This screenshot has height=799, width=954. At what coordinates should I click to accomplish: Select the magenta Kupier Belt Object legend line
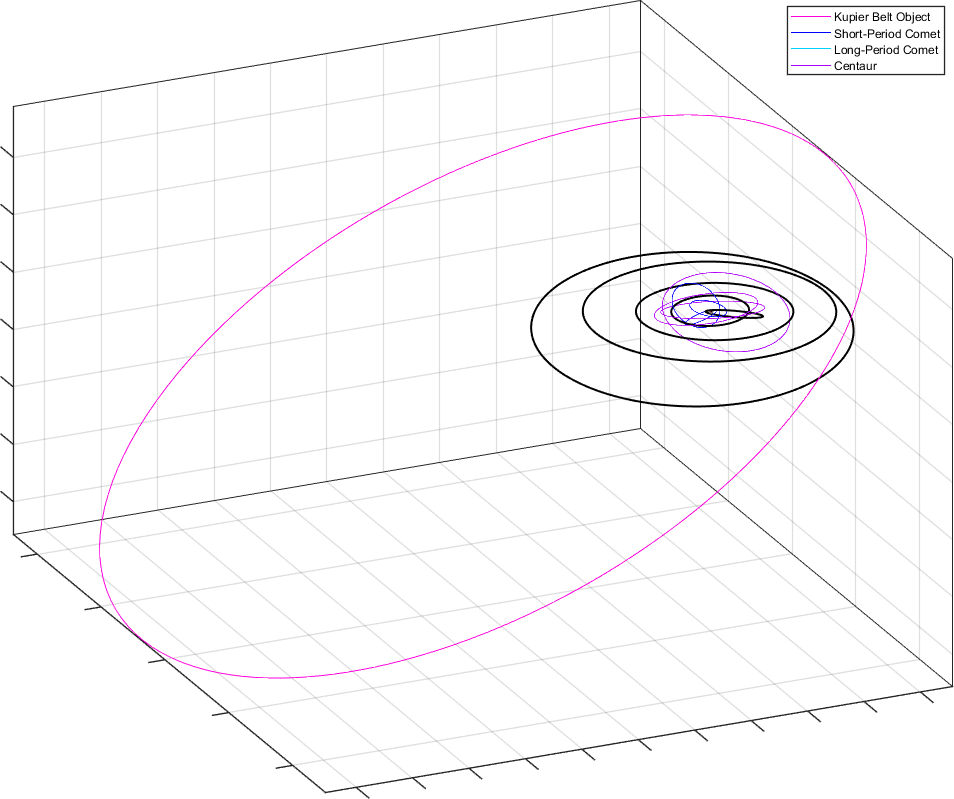[x=810, y=17]
